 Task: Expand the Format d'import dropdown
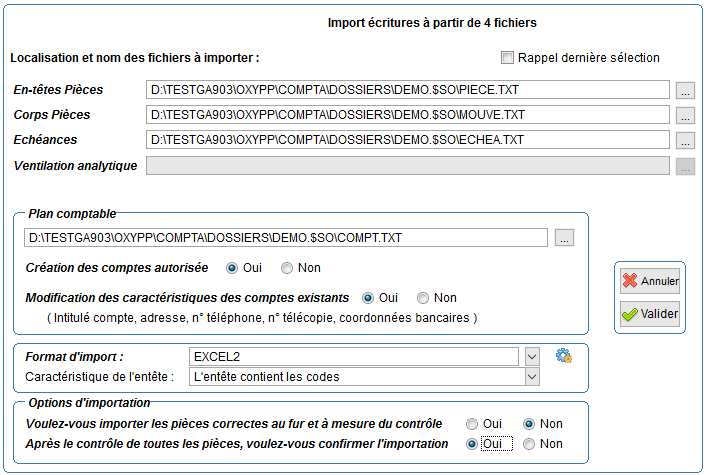coord(532,357)
